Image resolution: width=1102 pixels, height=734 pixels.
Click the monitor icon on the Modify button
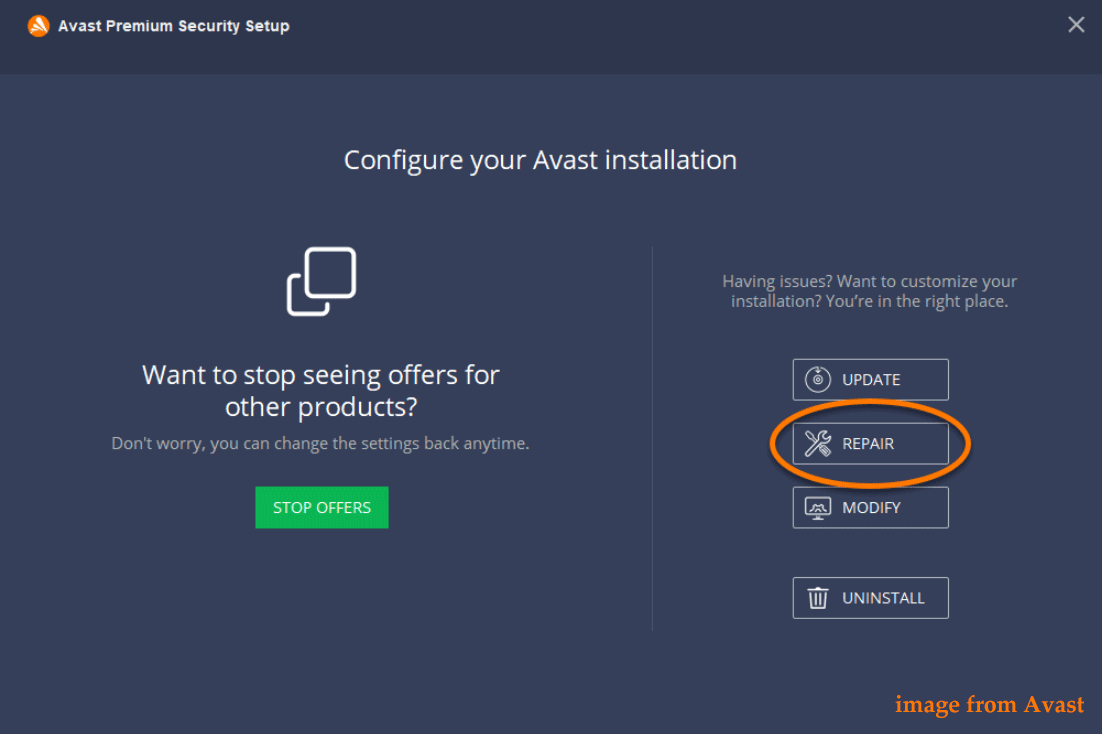pyautogui.click(x=817, y=508)
